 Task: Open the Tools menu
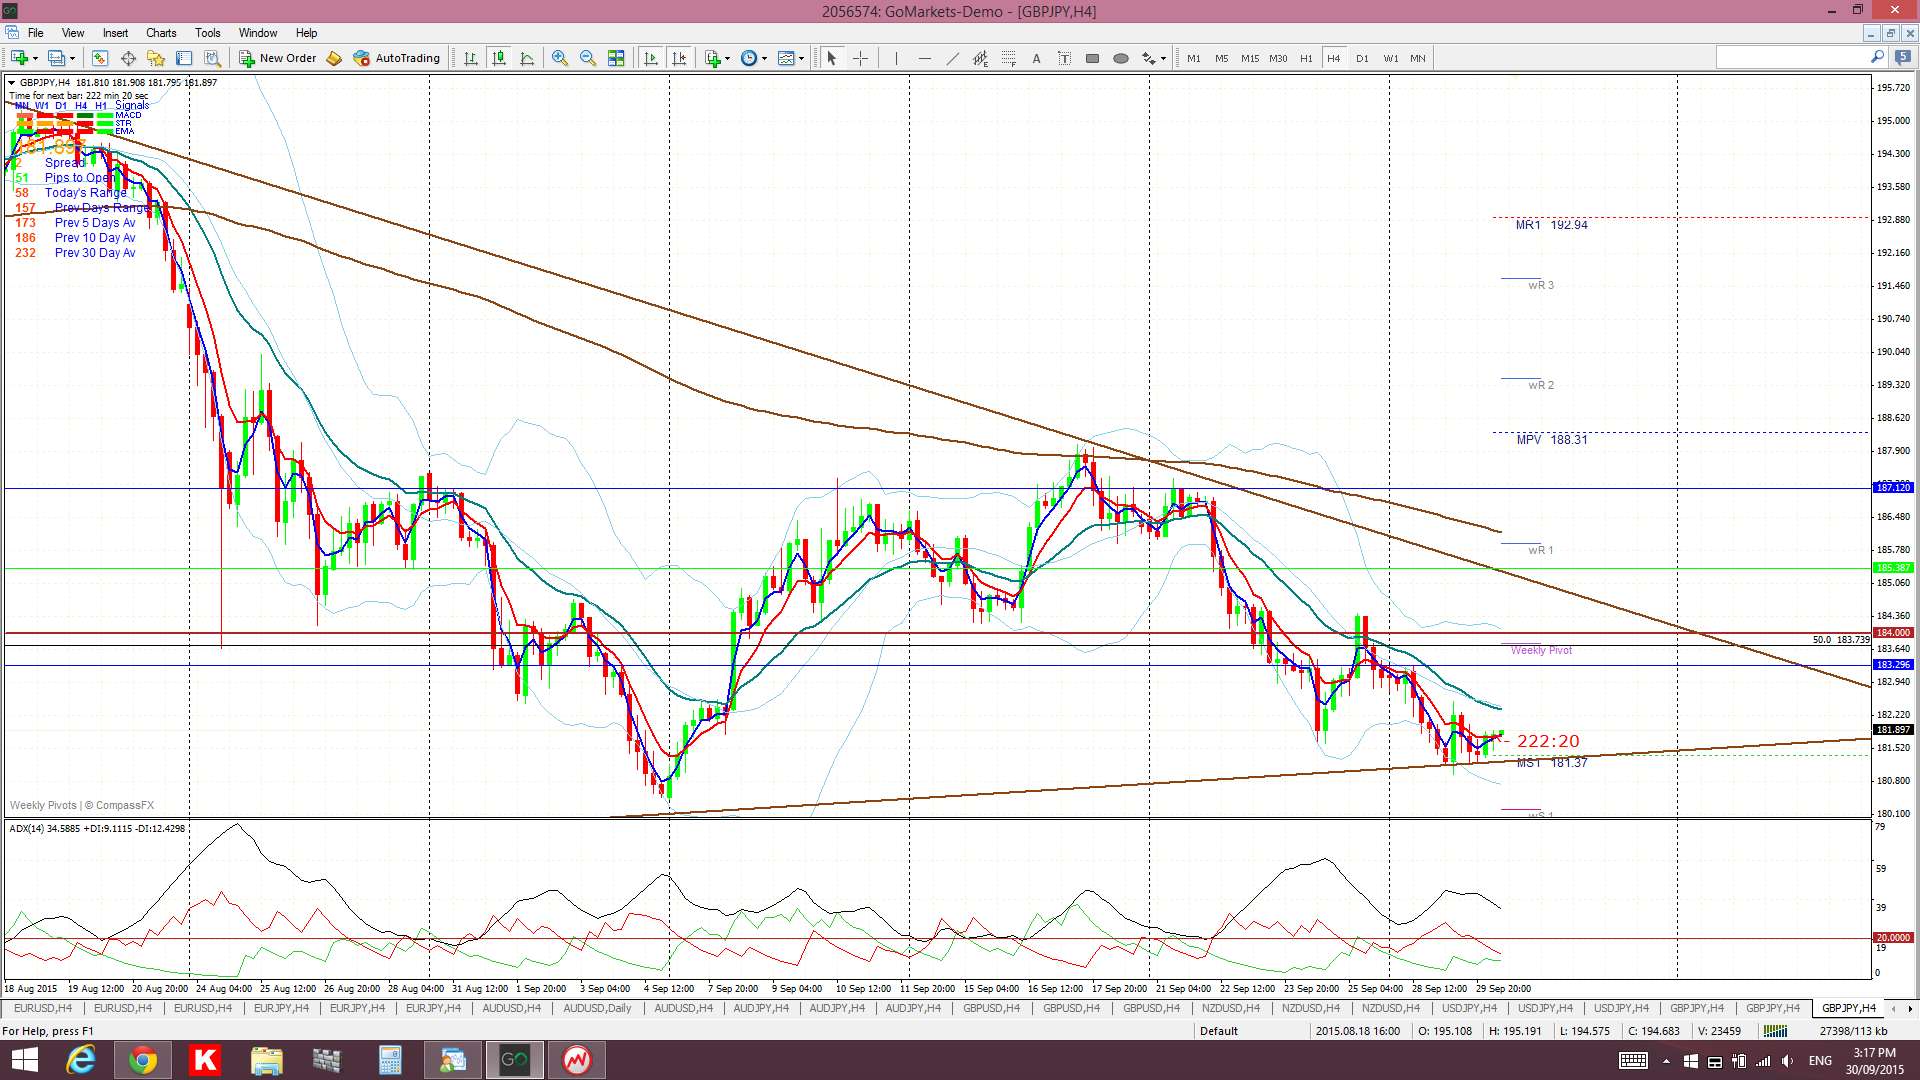pyautogui.click(x=208, y=33)
